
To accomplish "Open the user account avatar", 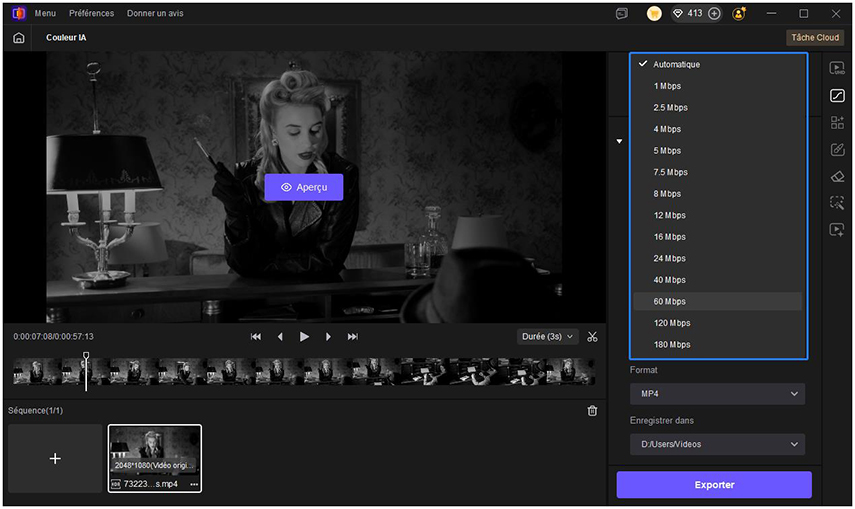I will (739, 14).
